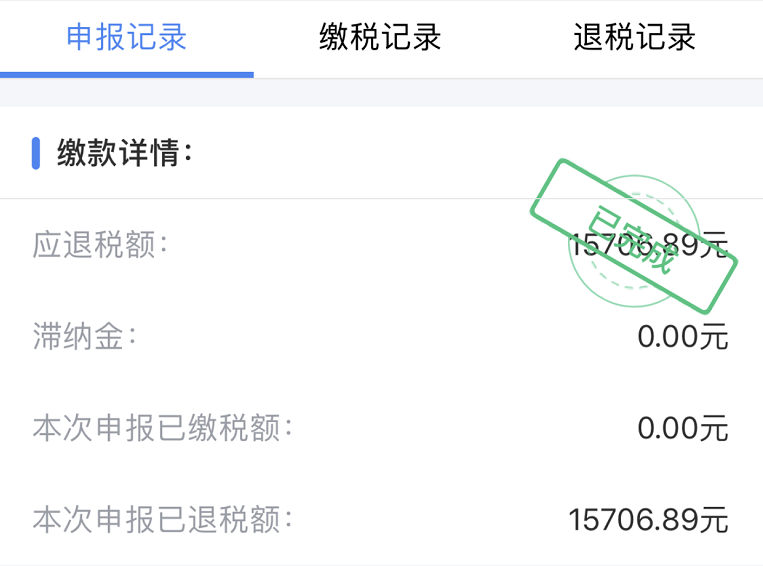Viewport: 763px width, 566px height.
Task: Click the 元 unit after the 滞纳金 amount
Action: coord(714,337)
